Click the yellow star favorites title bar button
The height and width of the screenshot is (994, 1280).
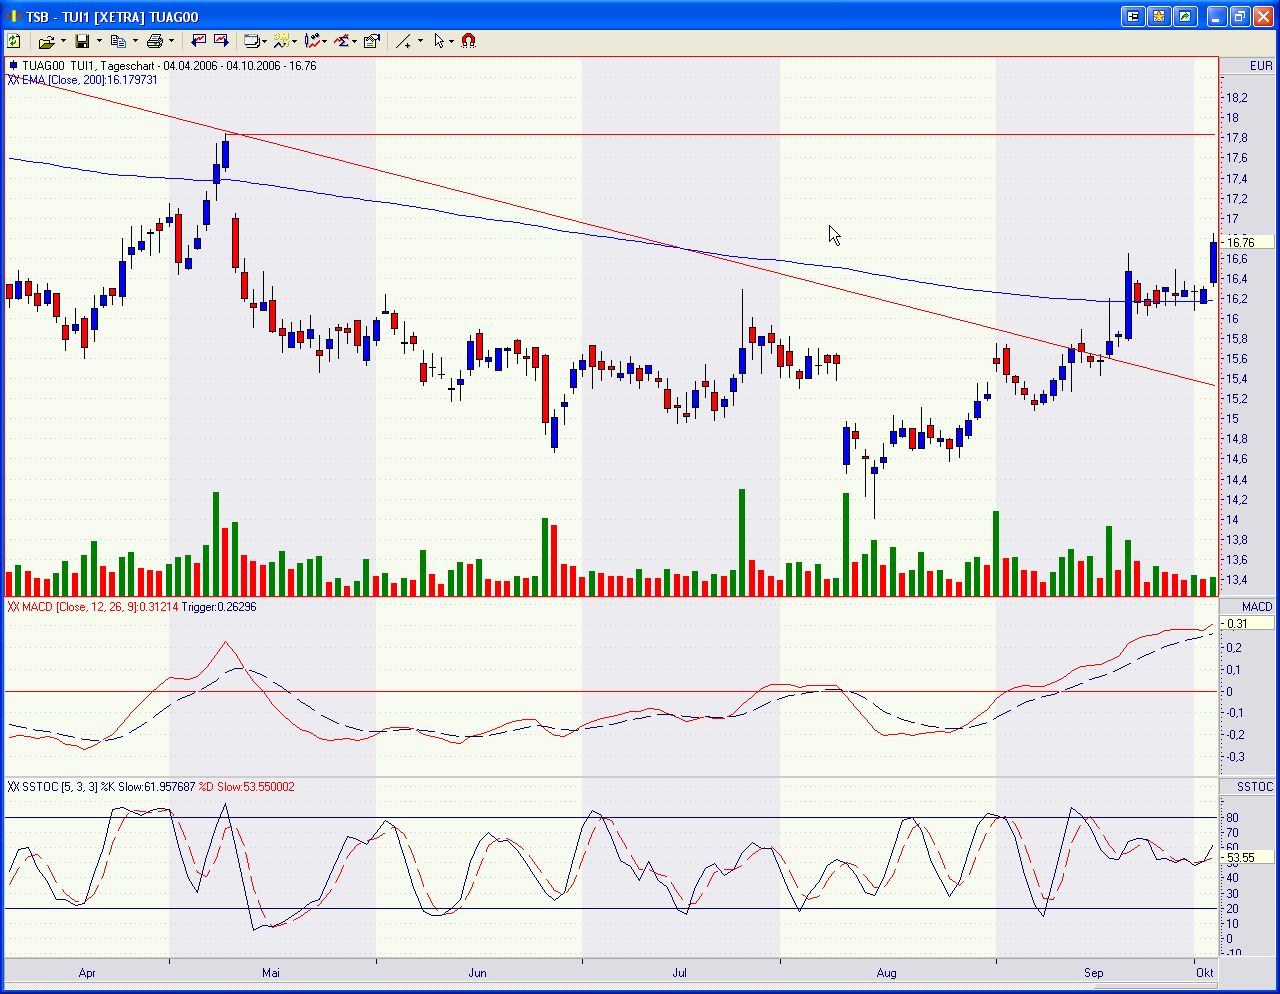1159,16
